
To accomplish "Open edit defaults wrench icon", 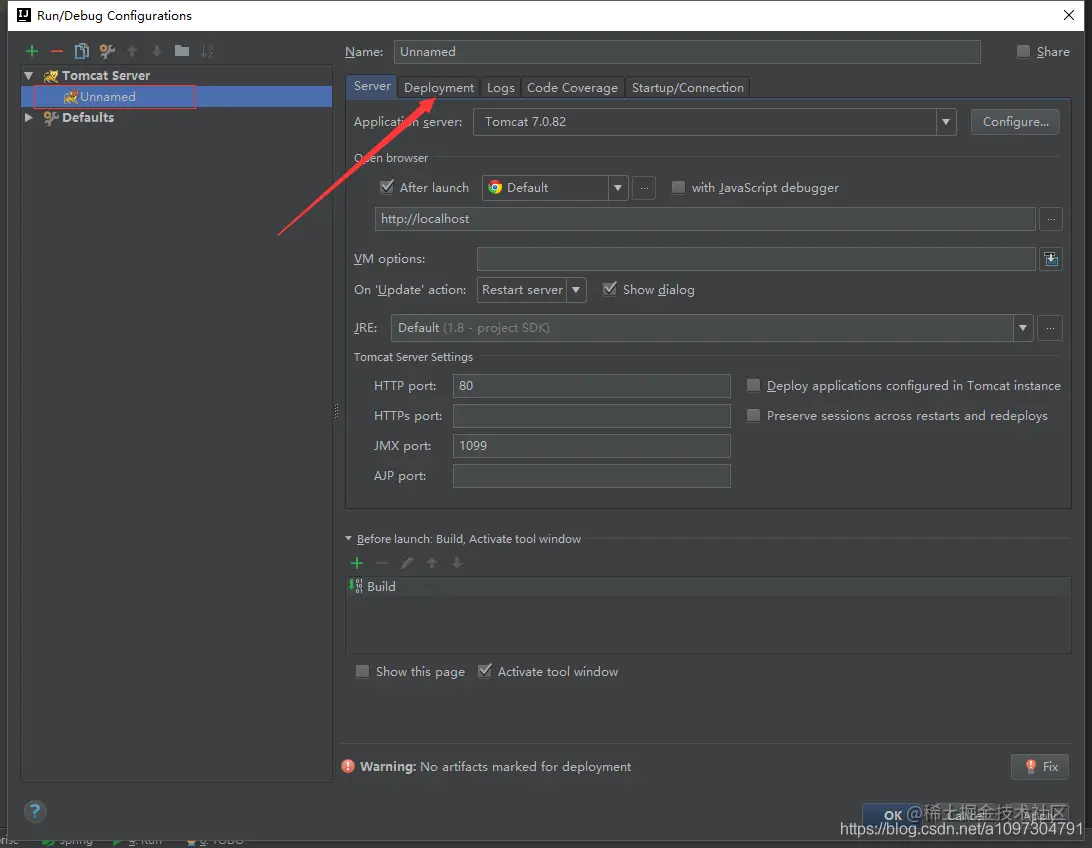I will pos(107,51).
